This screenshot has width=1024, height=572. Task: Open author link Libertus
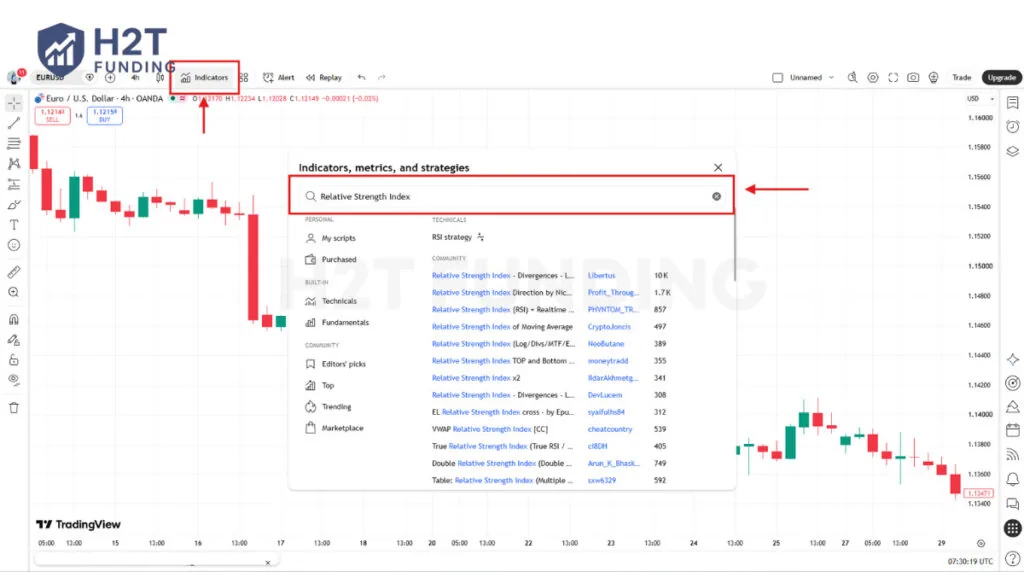[601, 276]
